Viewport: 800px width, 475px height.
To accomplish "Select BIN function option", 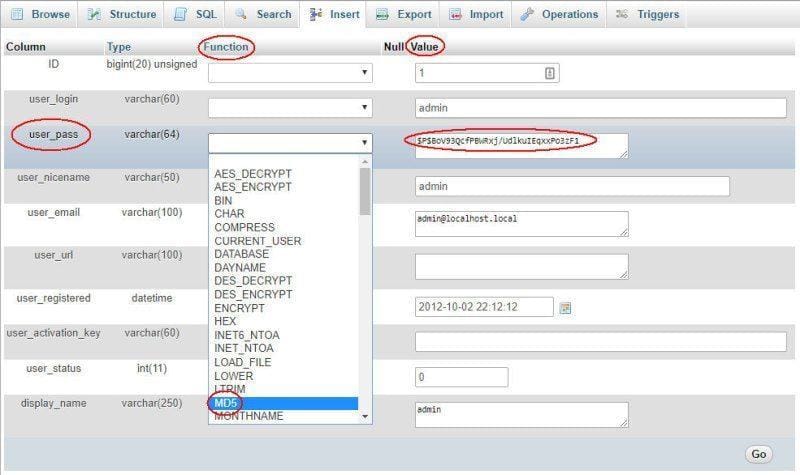I will tap(223, 201).
